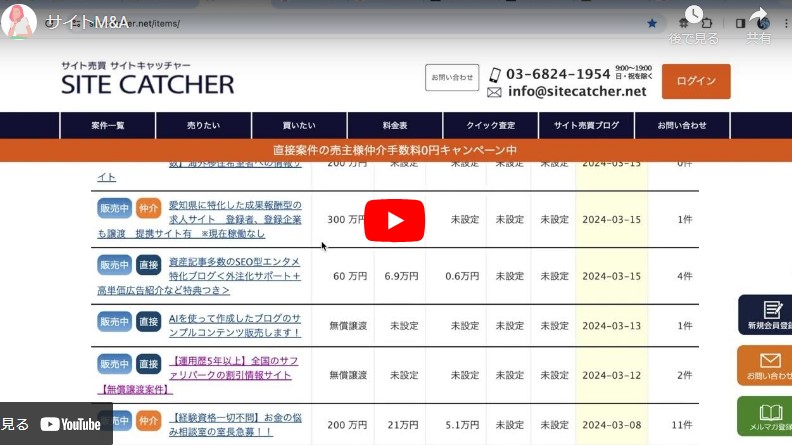This screenshot has width=792, height=445.
Task: Click the video title サイトM&A
Action: (87, 22)
